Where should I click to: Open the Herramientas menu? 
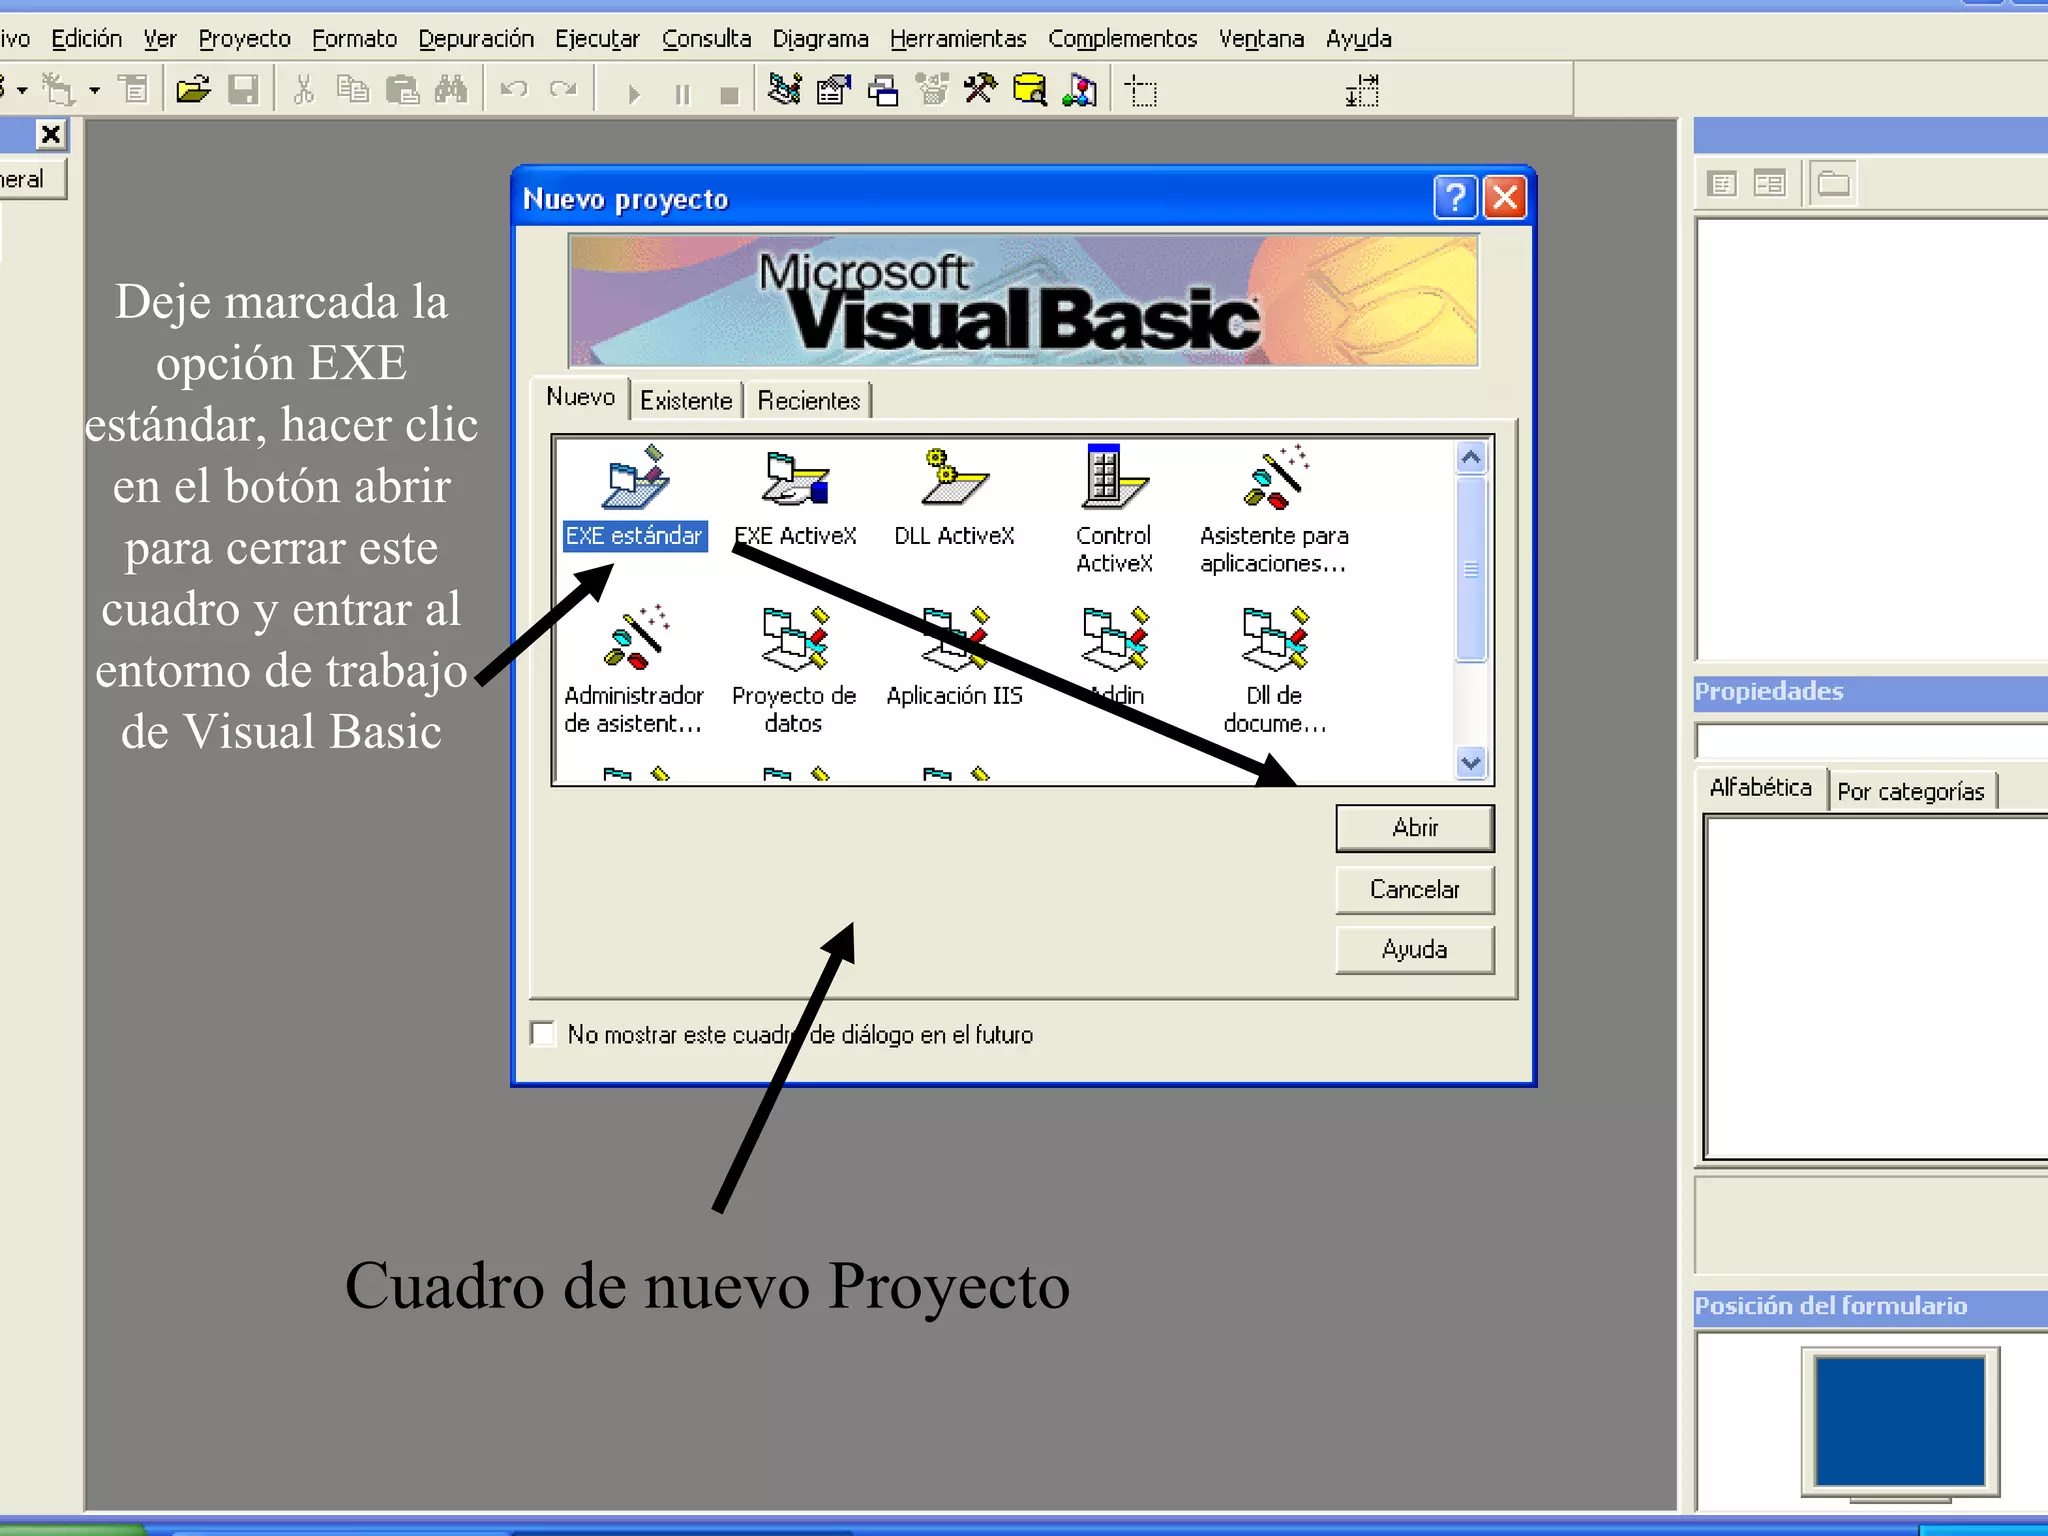coord(958,39)
